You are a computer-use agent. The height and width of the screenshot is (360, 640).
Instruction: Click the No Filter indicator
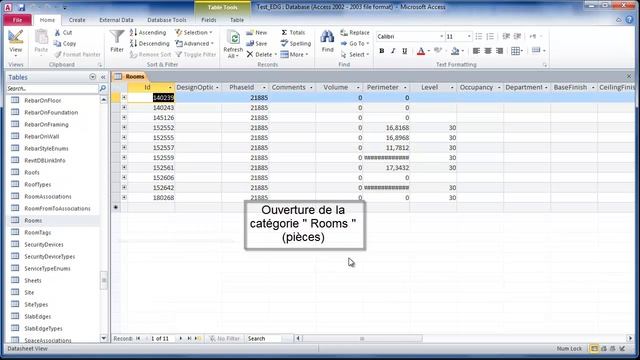click(x=224, y=338)
